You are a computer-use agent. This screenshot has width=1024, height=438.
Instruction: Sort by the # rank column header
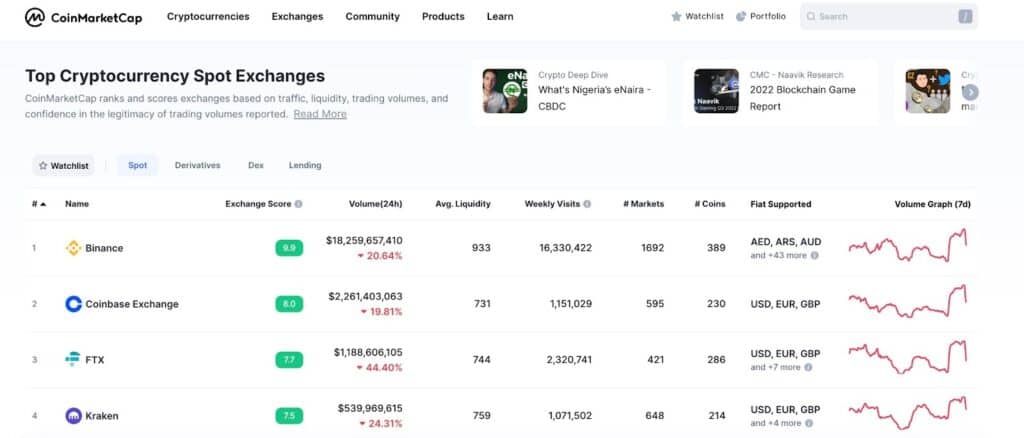38,204
